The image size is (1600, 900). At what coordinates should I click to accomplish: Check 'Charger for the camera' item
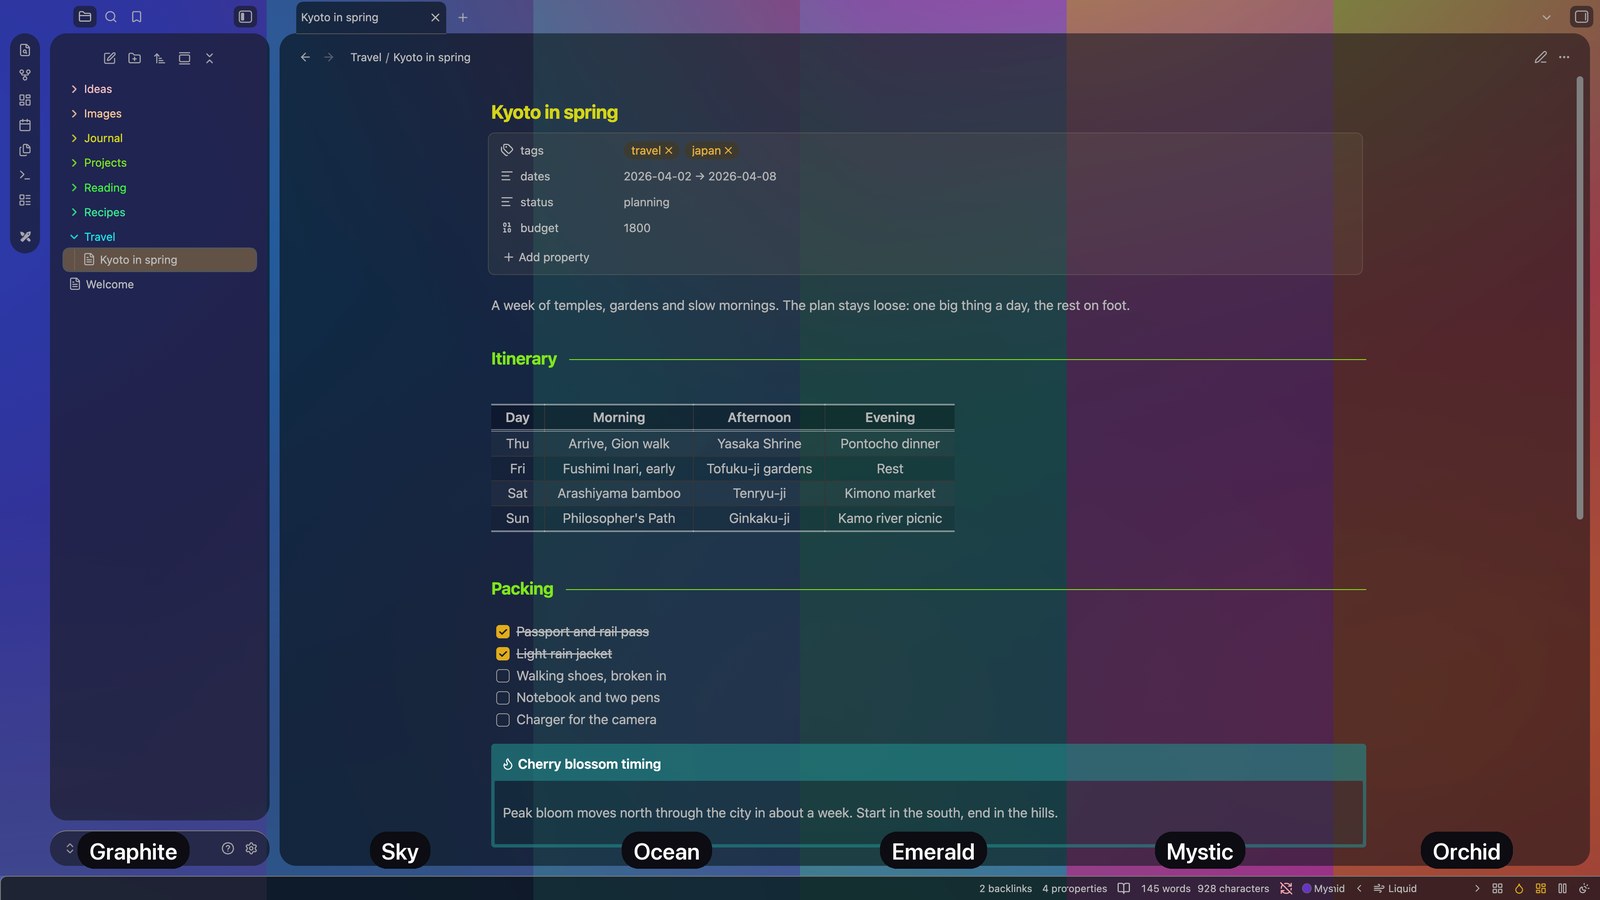[503, 720]
